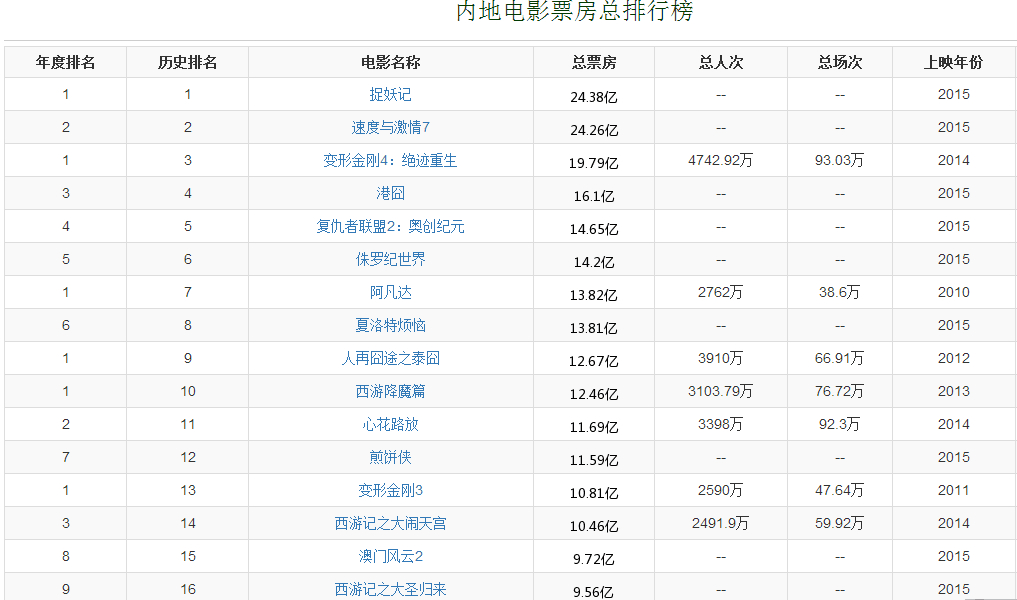Open the 西游记之大闹天宫 link
Viewport: 1017px width, 600px height.
pyautogui.click(x=390, y=524)
